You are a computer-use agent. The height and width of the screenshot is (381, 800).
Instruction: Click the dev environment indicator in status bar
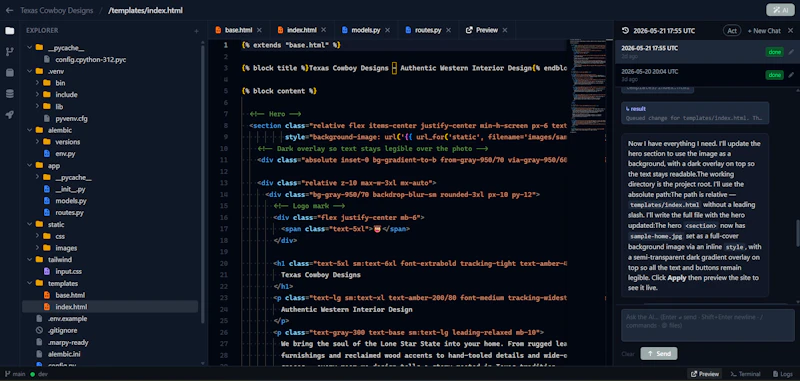pyautogui.click(x=39, y=374)
